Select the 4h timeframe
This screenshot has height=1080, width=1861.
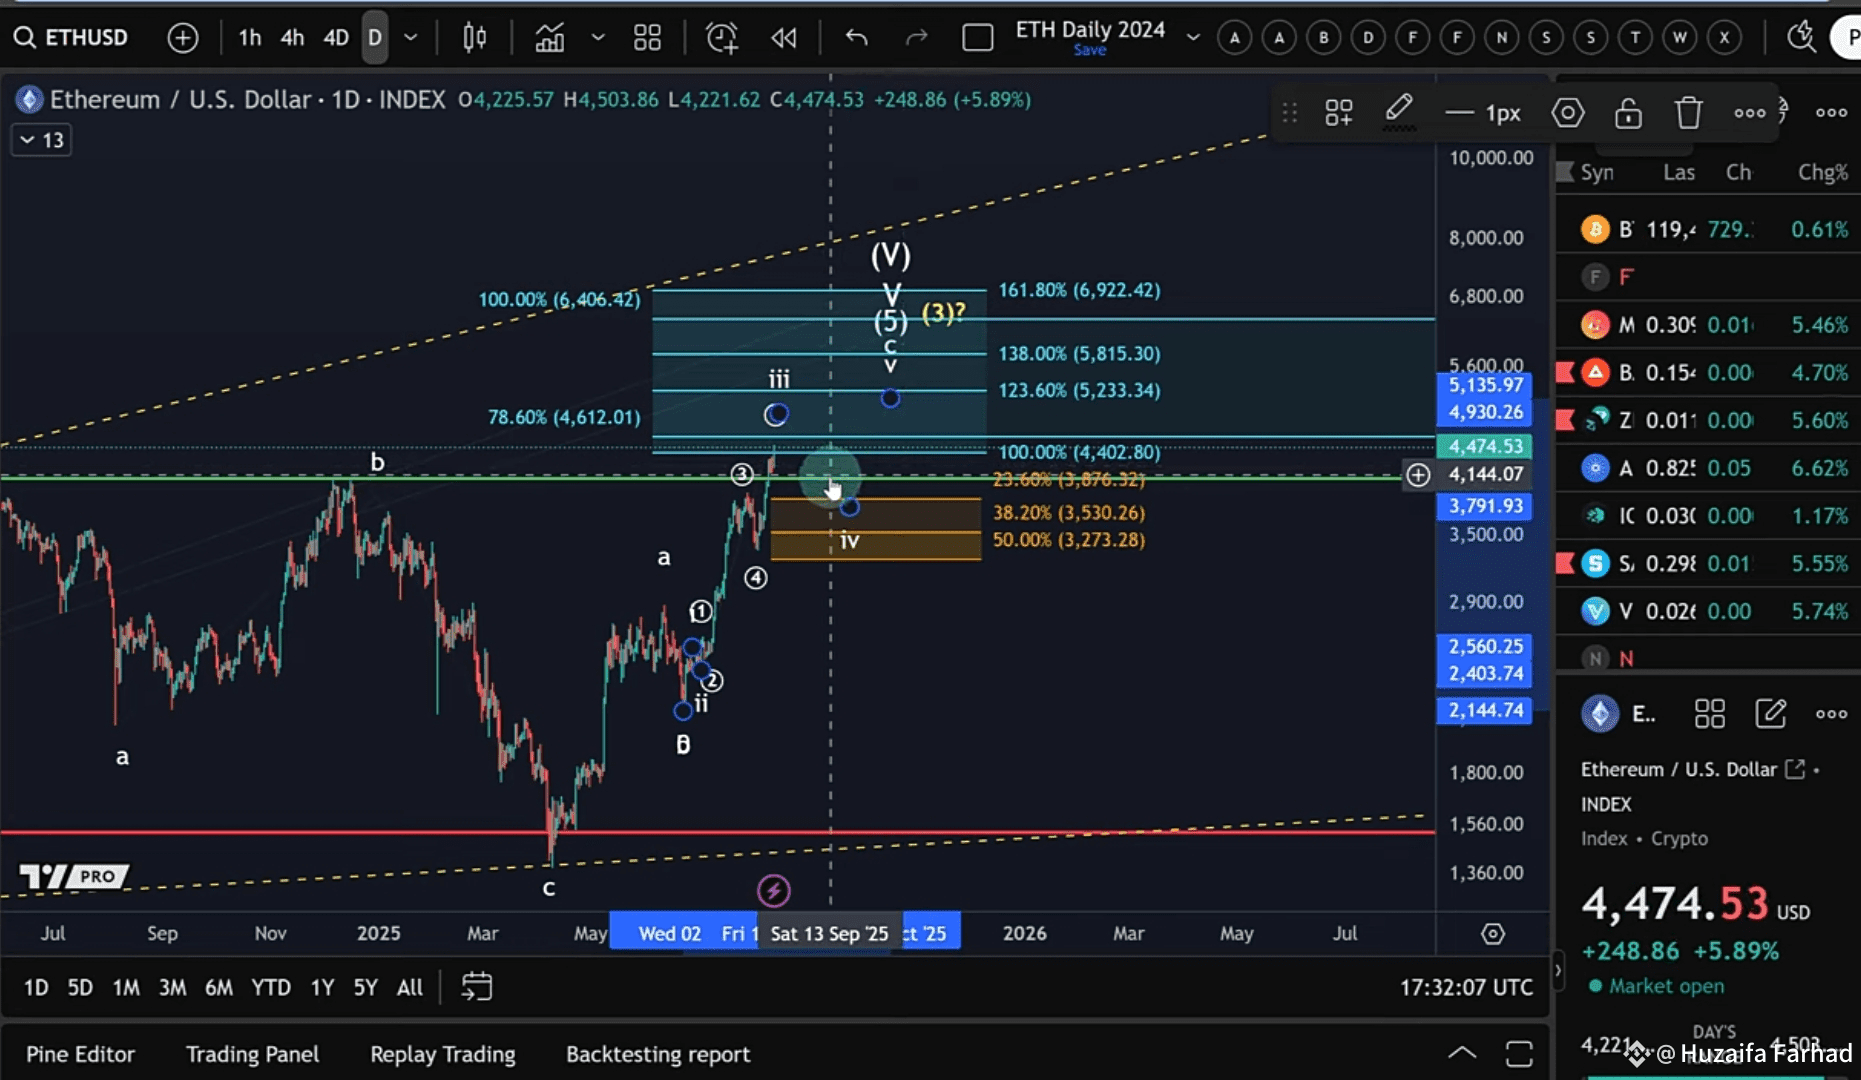click(292, 38)
